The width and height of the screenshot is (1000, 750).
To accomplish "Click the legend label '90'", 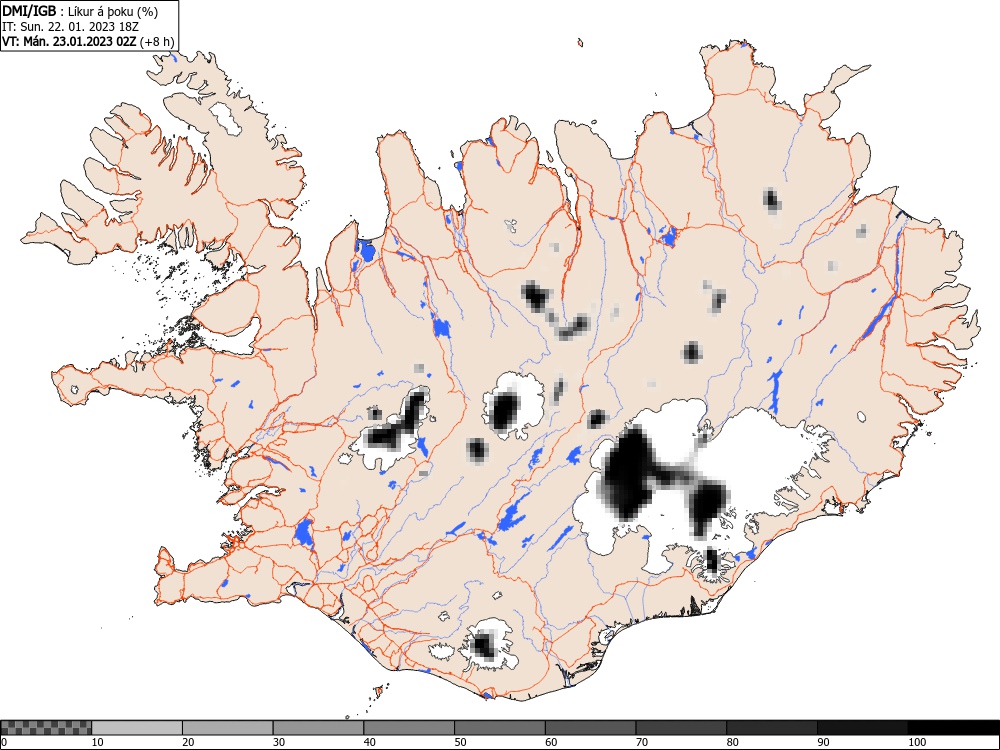I will (x=823, y=742).
